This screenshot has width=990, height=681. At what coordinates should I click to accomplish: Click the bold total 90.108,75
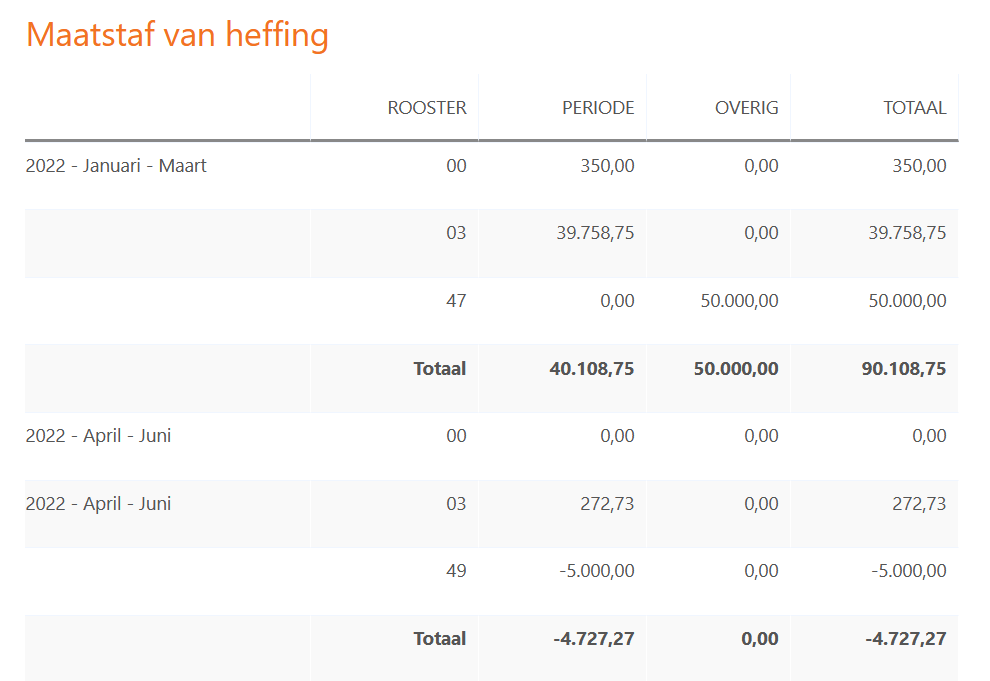904,369
